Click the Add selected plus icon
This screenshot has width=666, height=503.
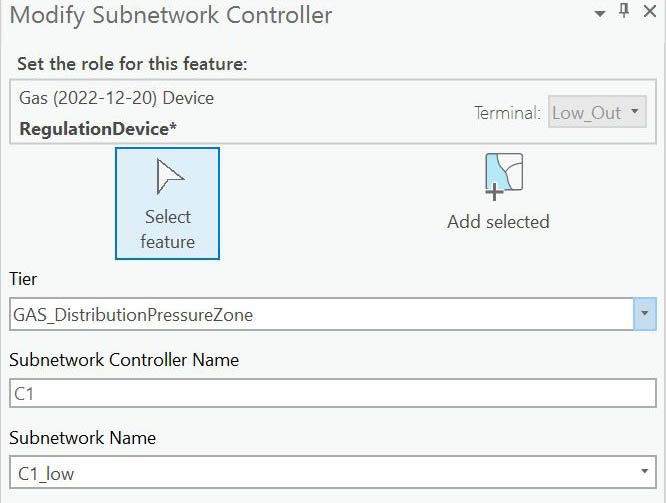point(499,177)
